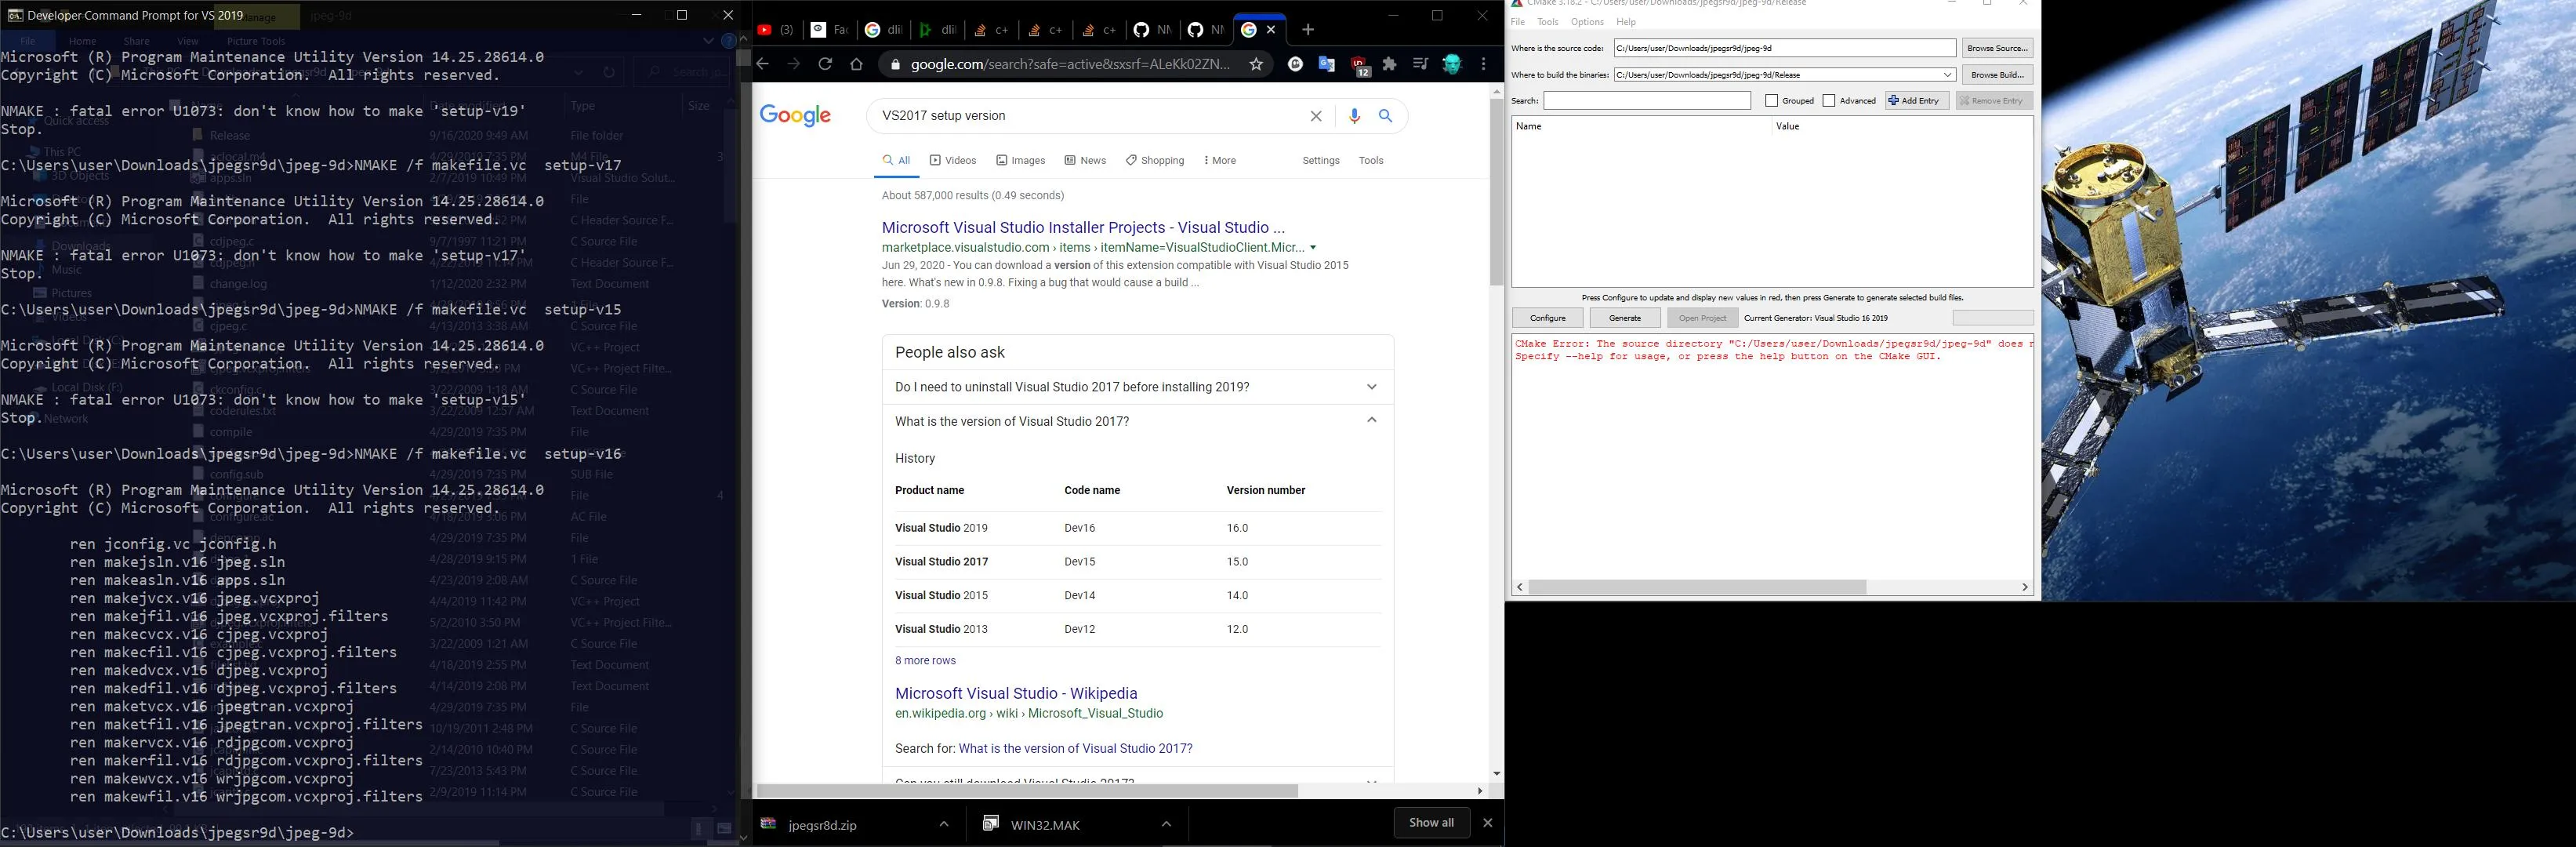Go to the Chrome home page icon
This screenshot has height=847, width=2576.
tap(856, 64)
